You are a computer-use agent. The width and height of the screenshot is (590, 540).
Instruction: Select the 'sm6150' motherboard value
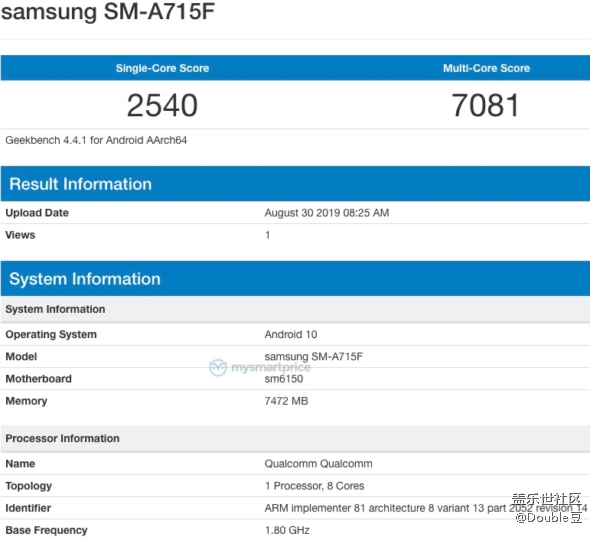(x=284, y=379)
